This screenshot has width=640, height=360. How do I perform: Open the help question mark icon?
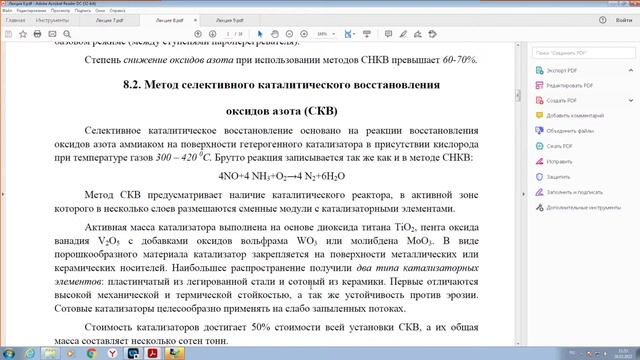click(x=602, y=20)
